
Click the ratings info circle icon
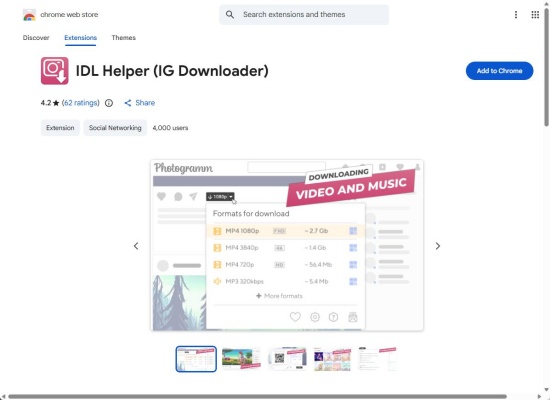(109, 103)
